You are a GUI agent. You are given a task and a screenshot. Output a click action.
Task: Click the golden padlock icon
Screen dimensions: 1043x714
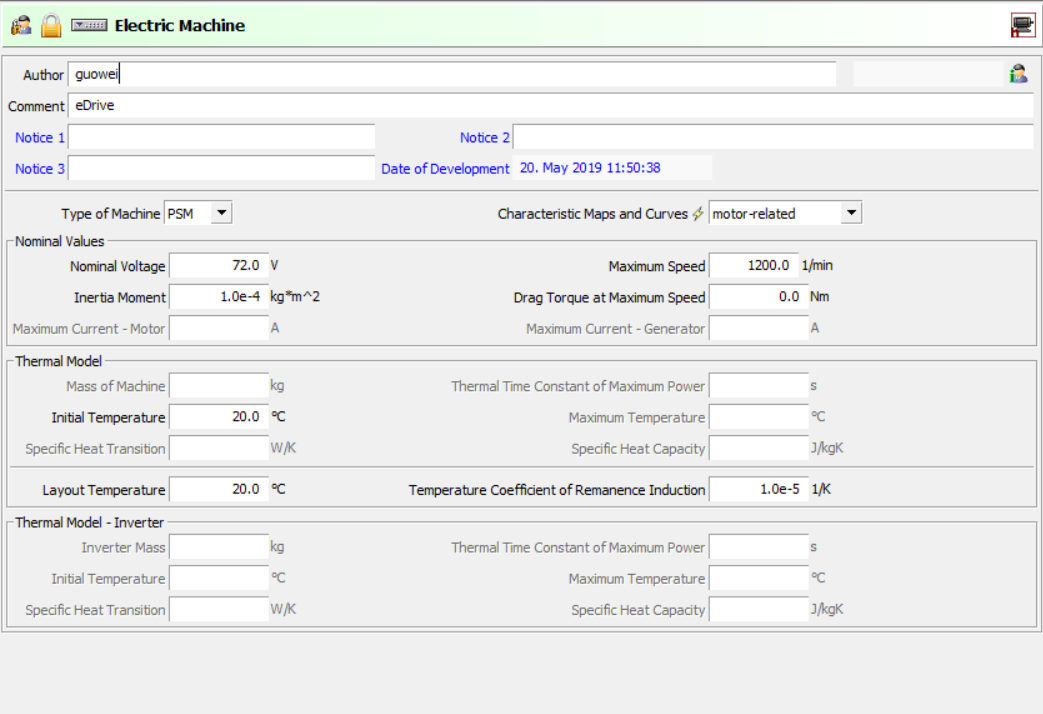tap(51, 26)
